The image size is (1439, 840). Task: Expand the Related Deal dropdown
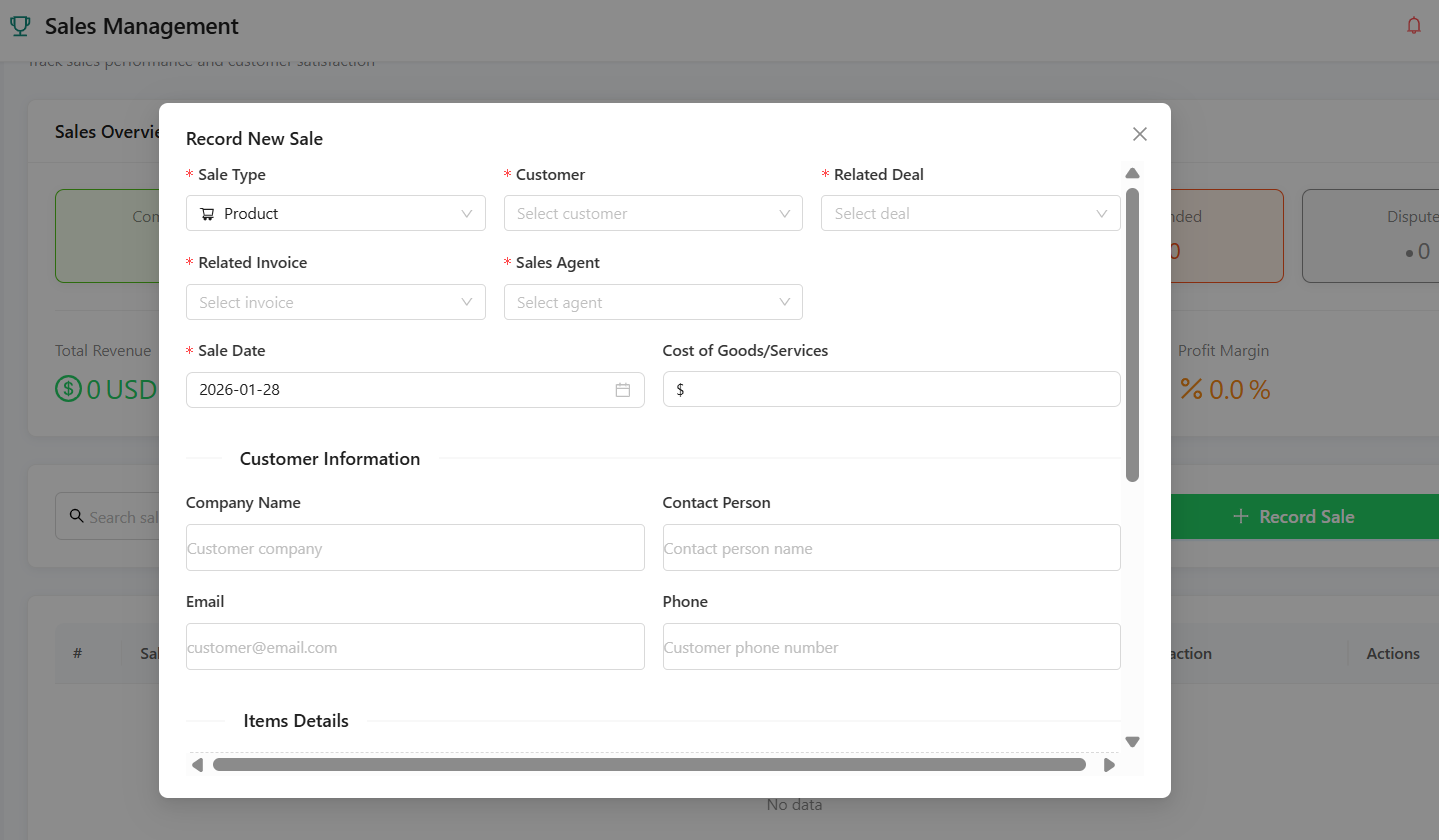(x=969, y=213)
